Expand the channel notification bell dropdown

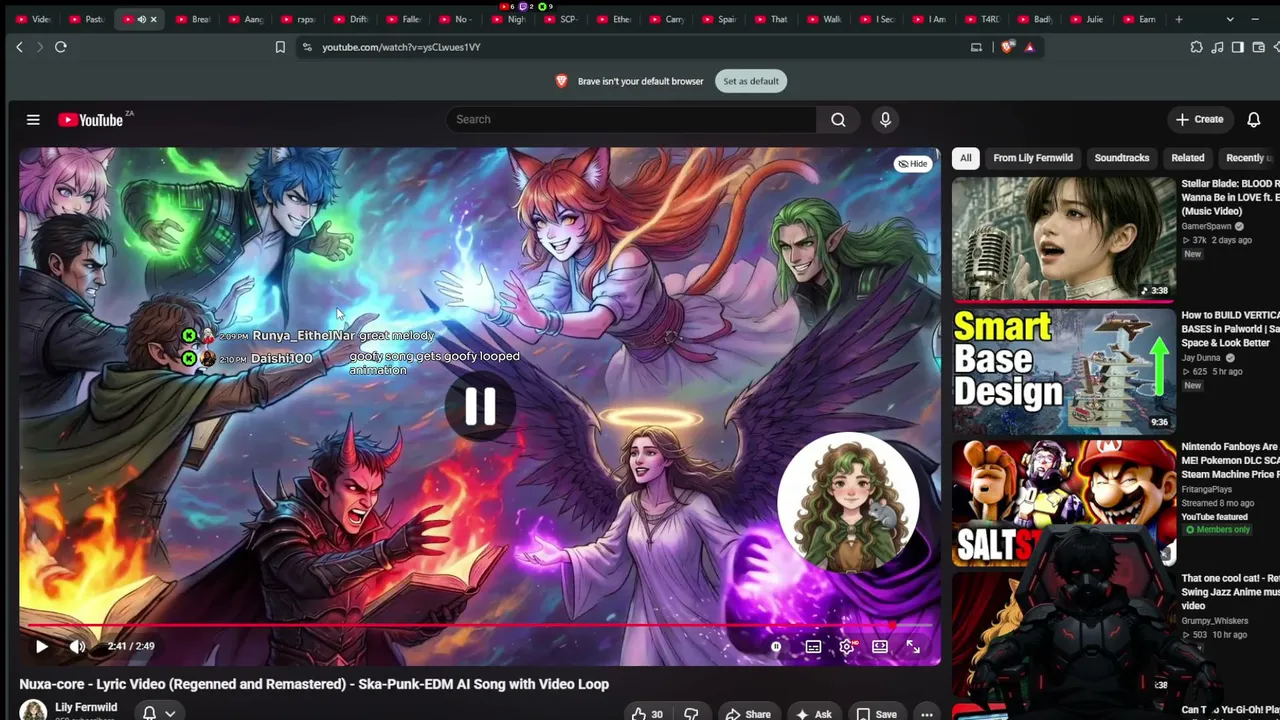(170, 714)
